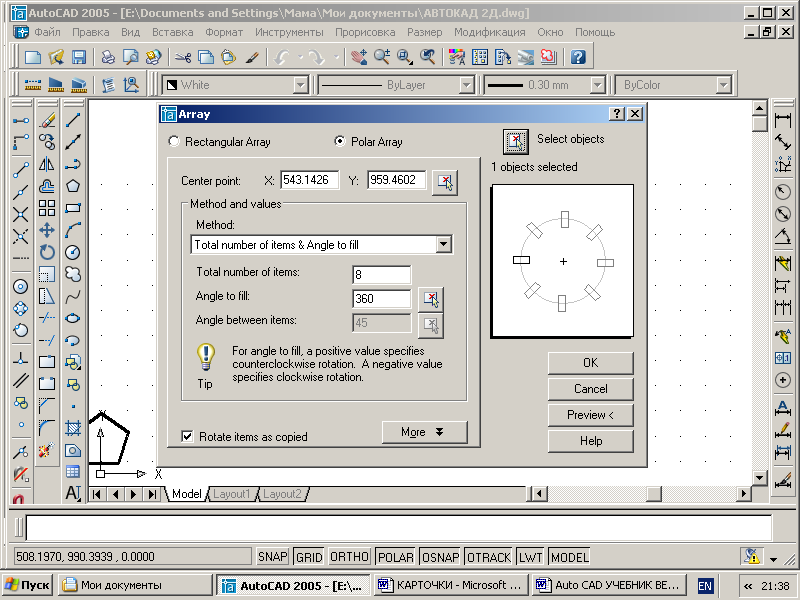Select the Revision Cloud tool
Screen dimensions: 800x600
coord(73,274)
